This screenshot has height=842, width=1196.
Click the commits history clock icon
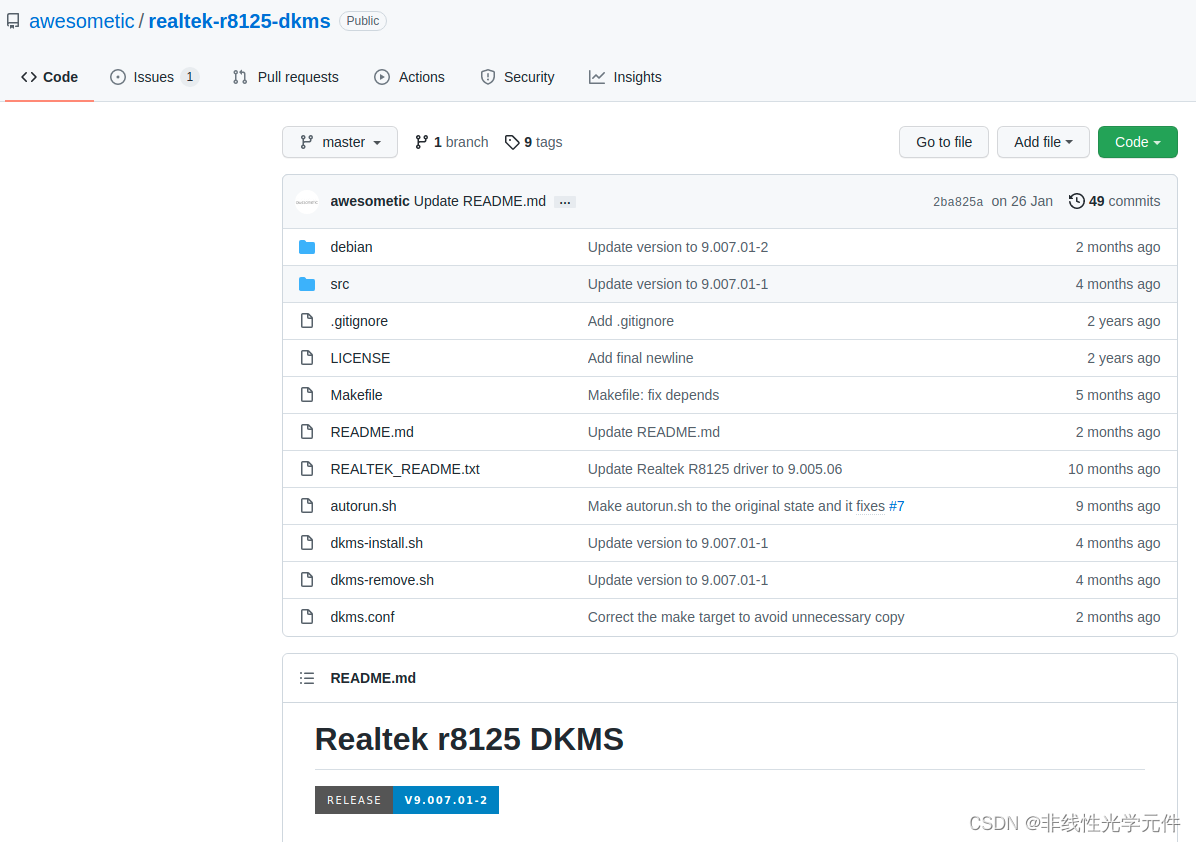point(1076,201)
